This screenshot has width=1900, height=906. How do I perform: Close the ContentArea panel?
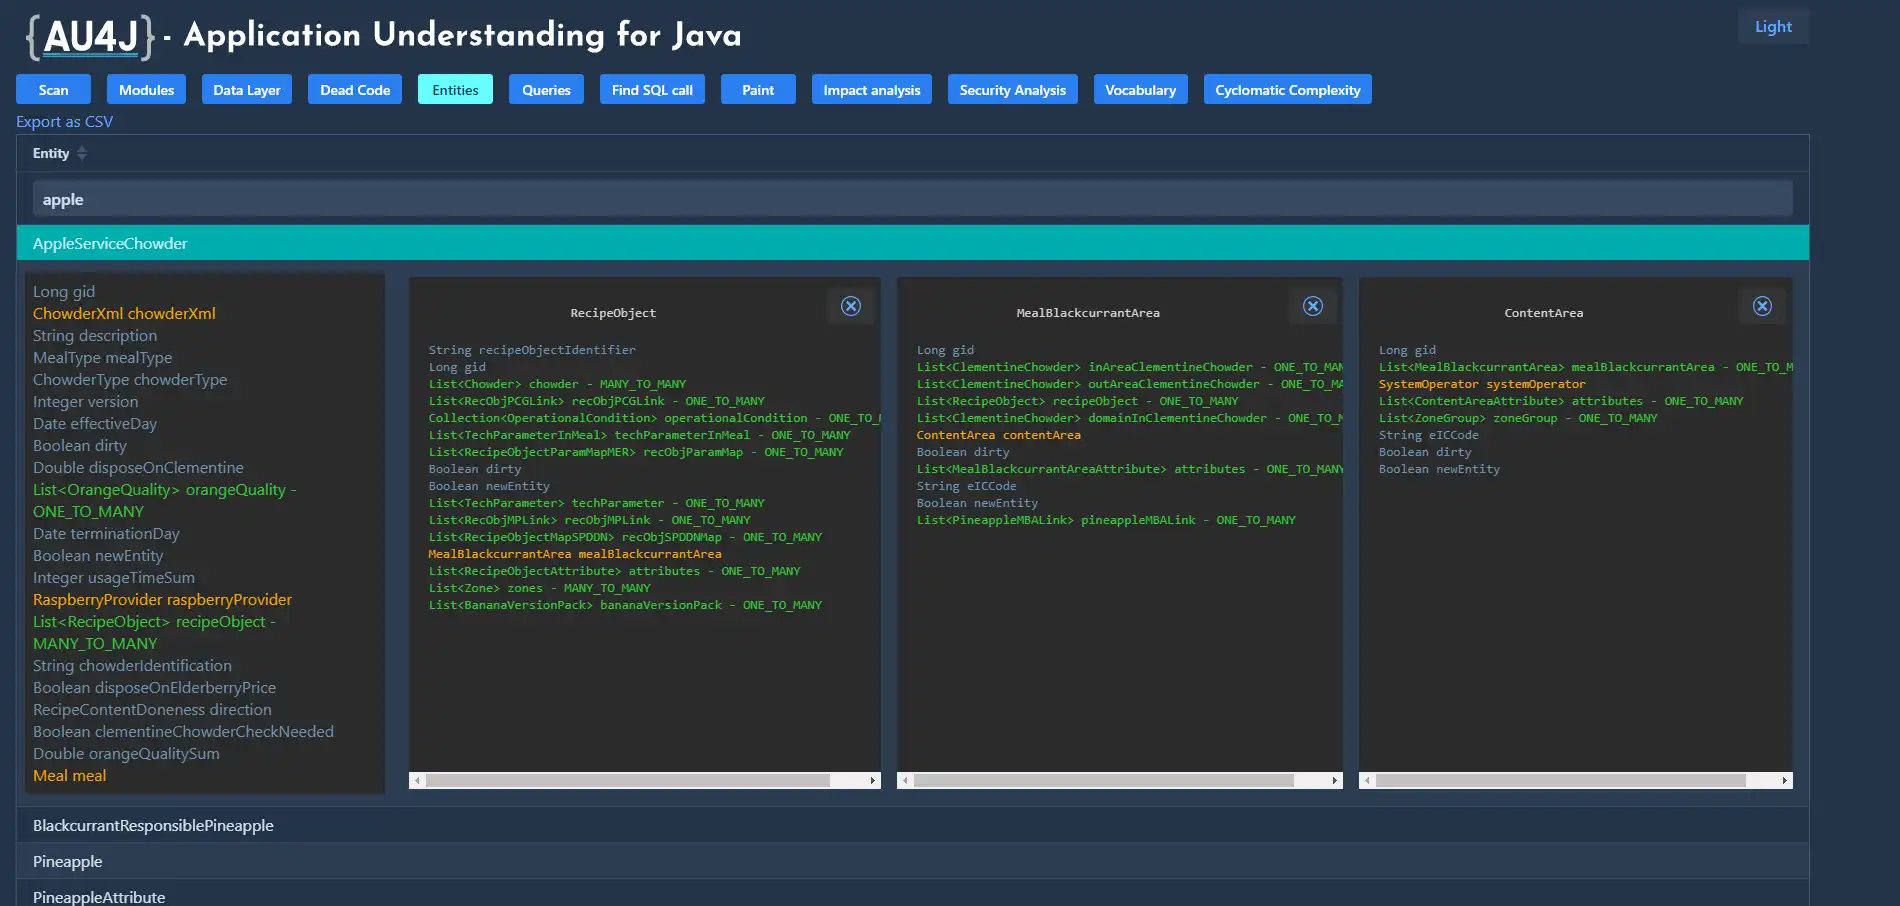click(x=1762, y=306)
